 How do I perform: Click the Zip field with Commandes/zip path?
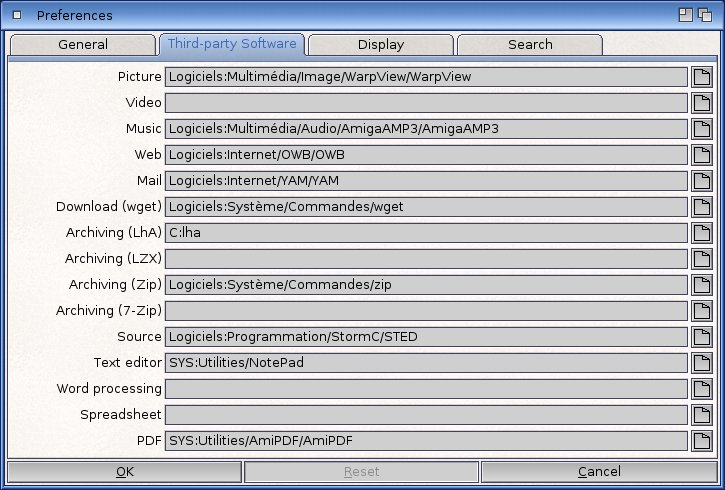[426, 285]
